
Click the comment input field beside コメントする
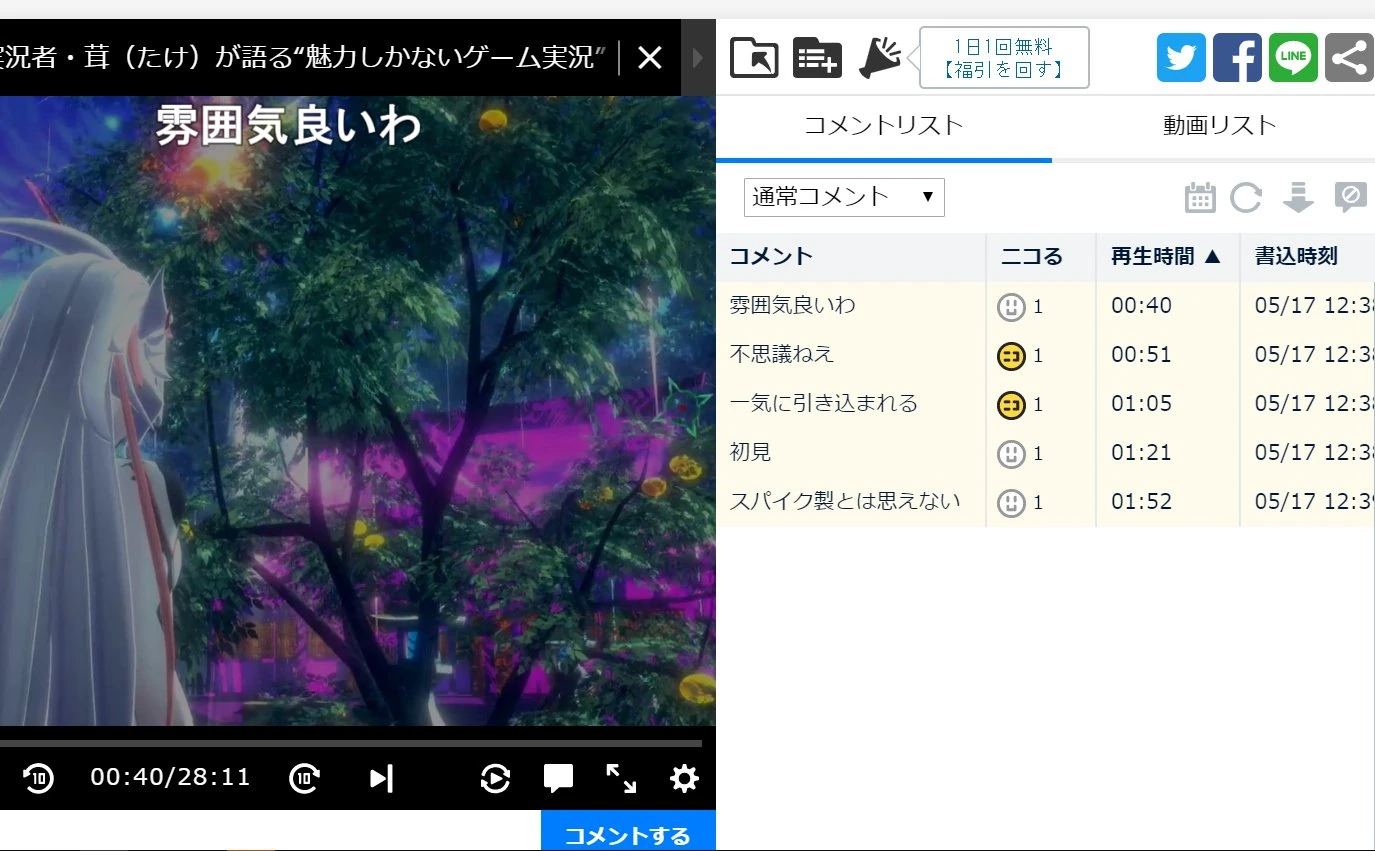tap(270, 832)
